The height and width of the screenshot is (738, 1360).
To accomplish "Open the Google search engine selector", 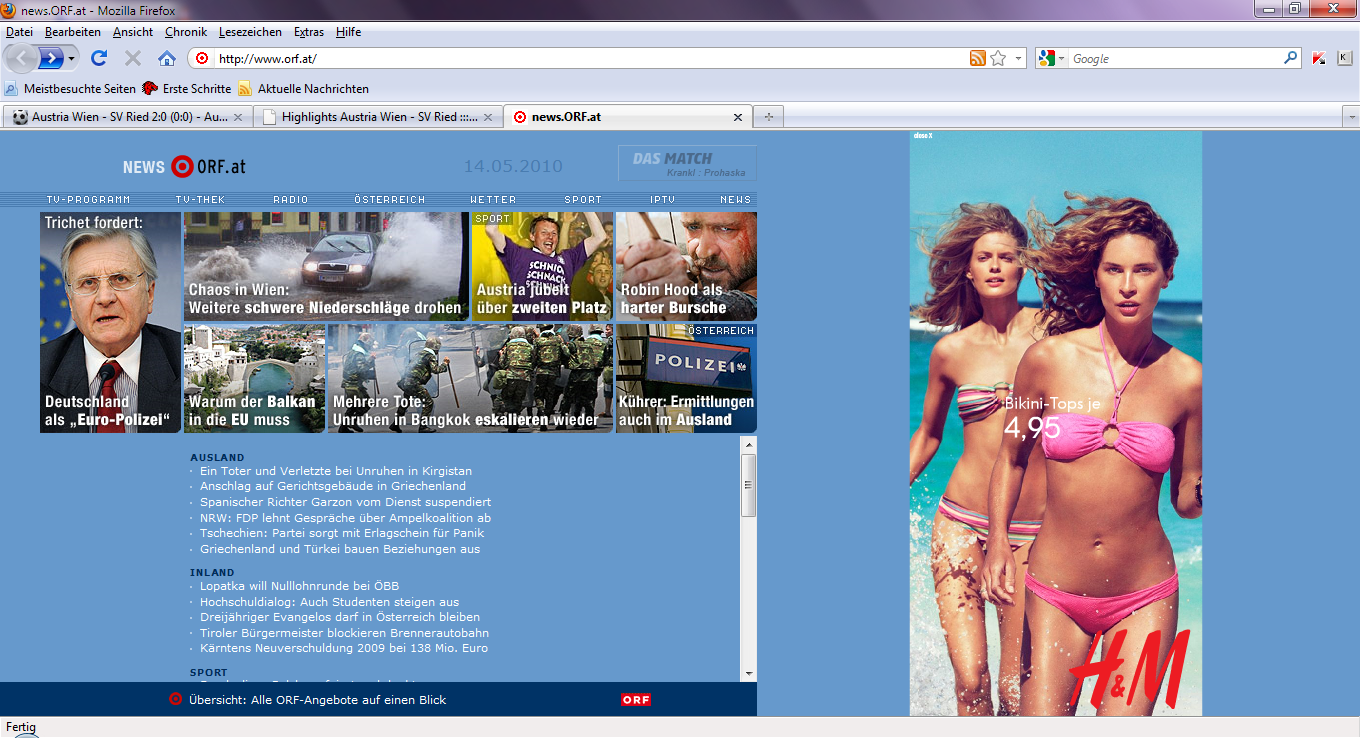I will [1052, 58].
